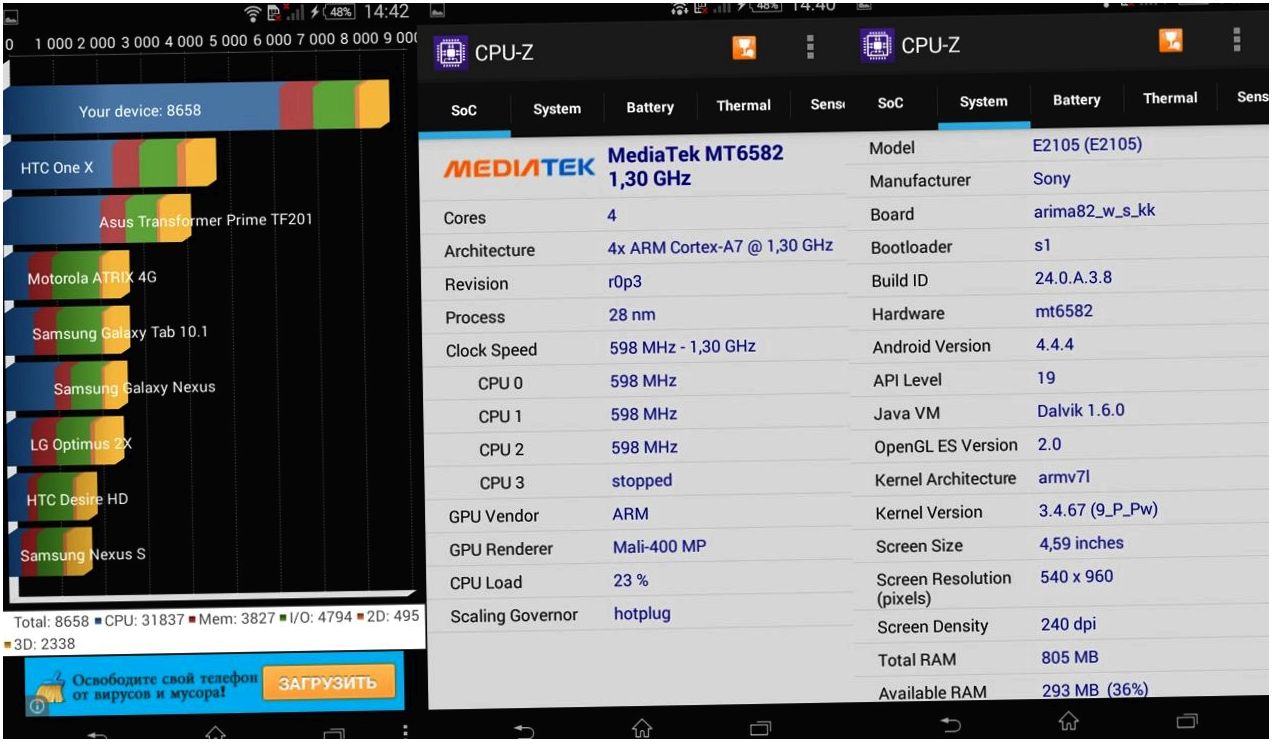This screenshot has width=1272, height=742.
Task: Tap the Android home button under the System screen
Action: (x=1069, y=721)
